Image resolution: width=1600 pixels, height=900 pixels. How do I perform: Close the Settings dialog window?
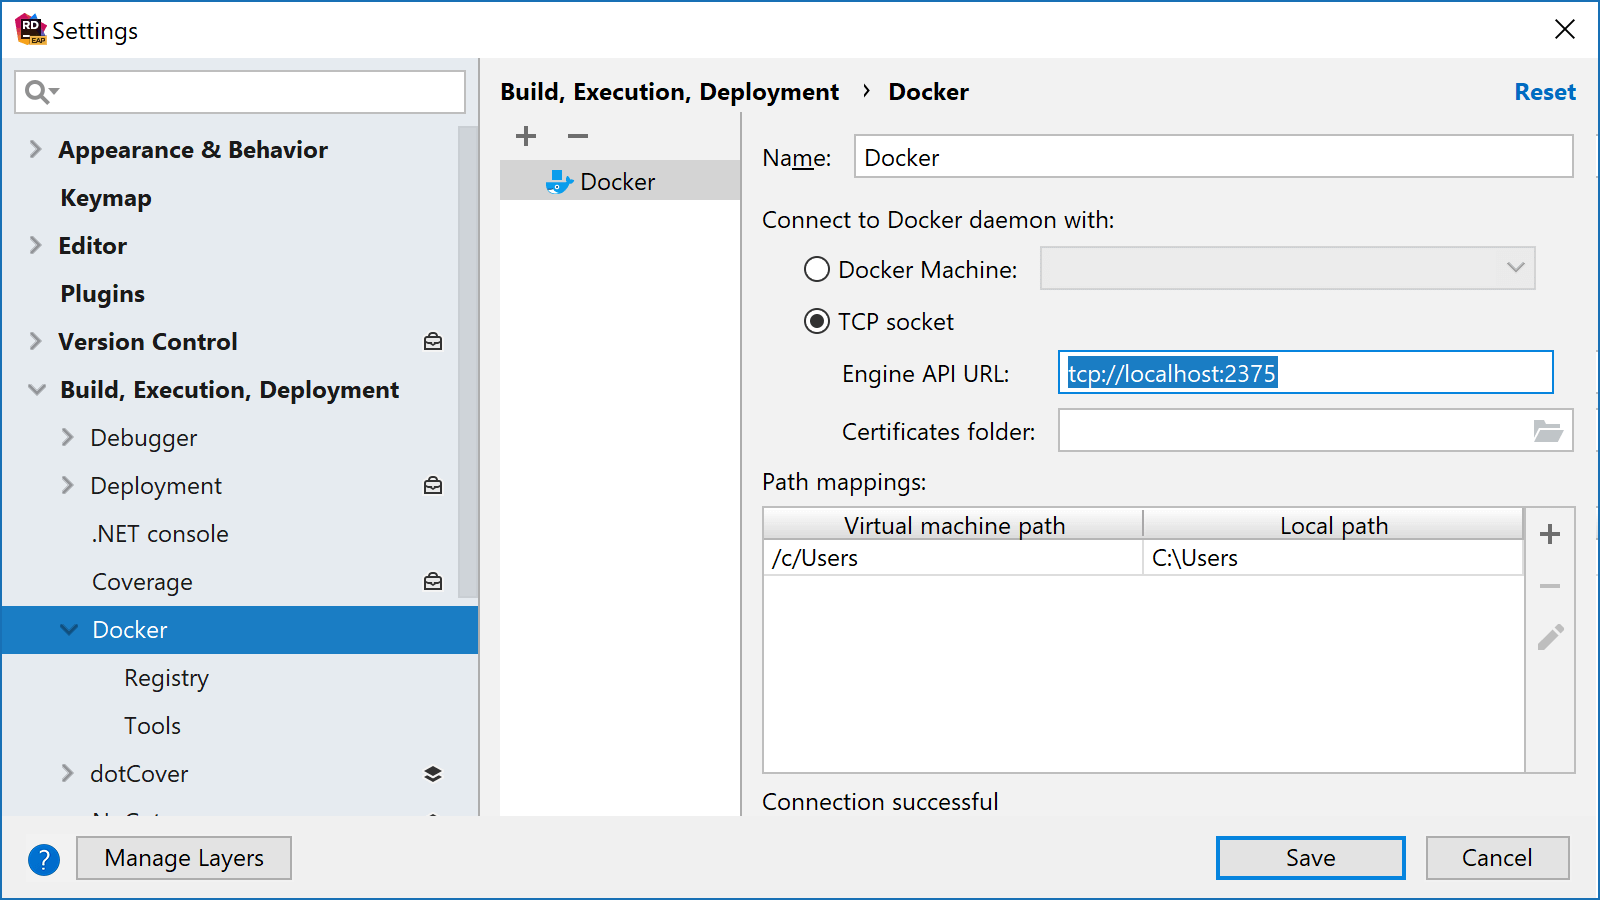tap(1565, 30)
